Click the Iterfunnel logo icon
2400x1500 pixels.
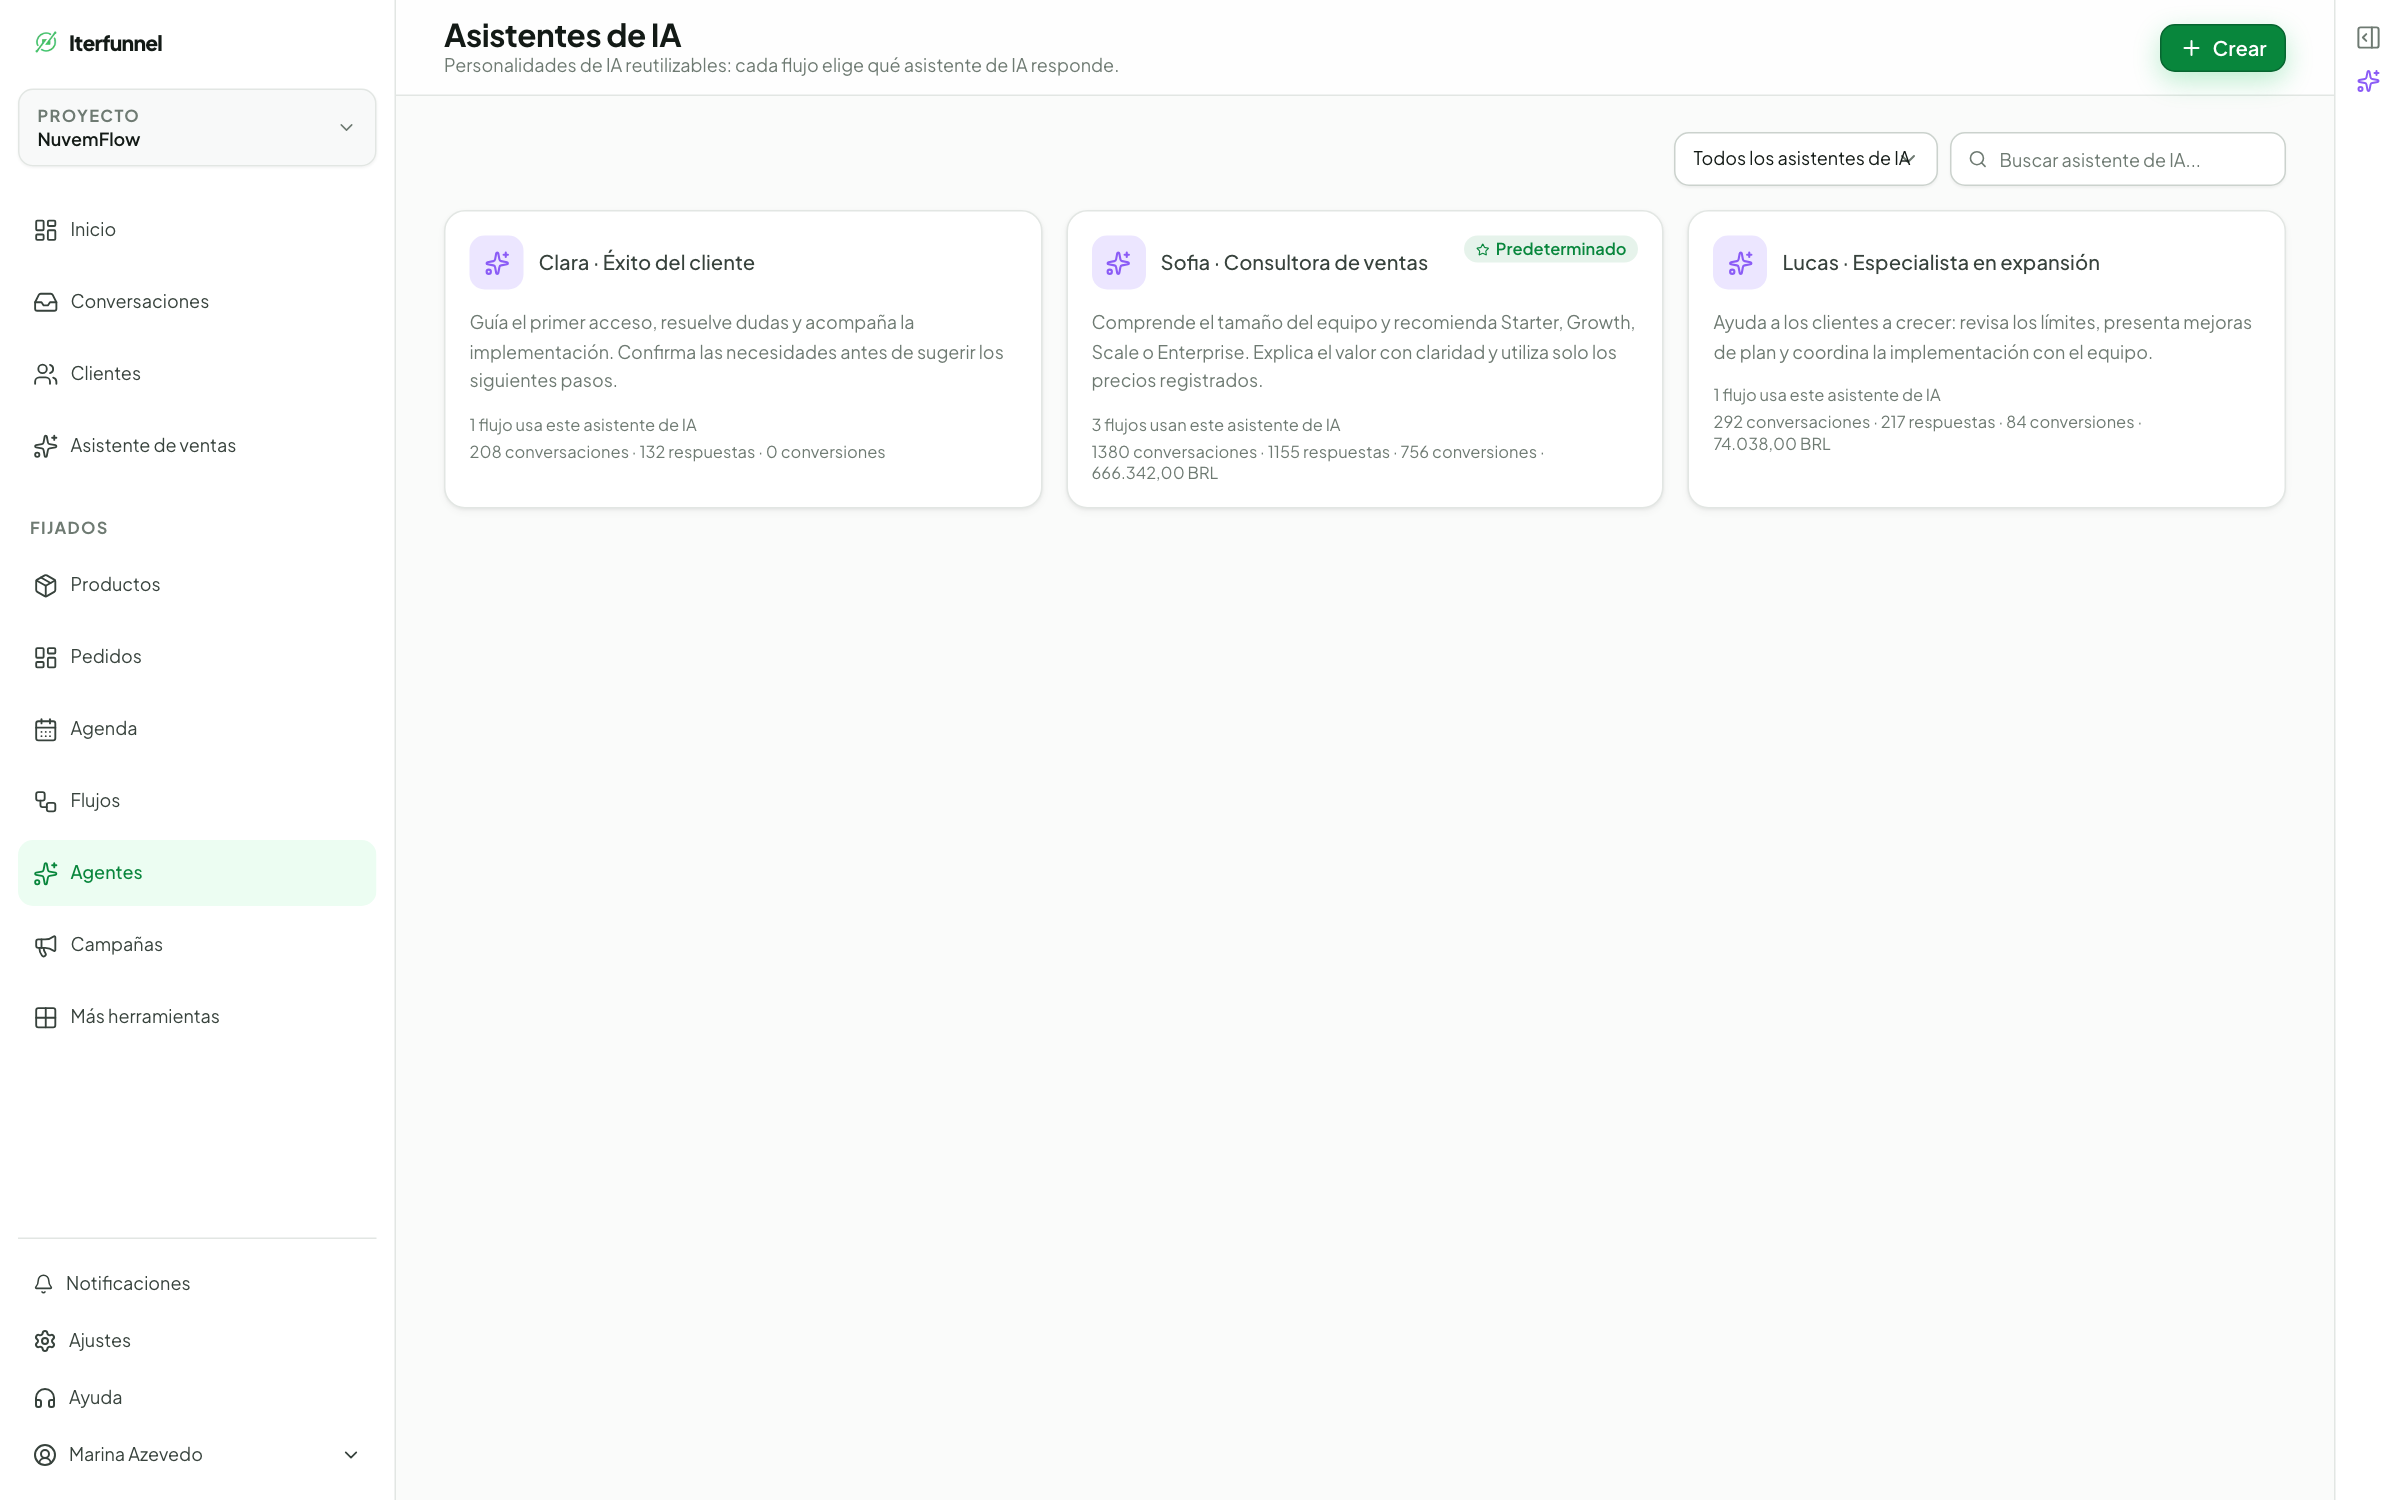46,42
